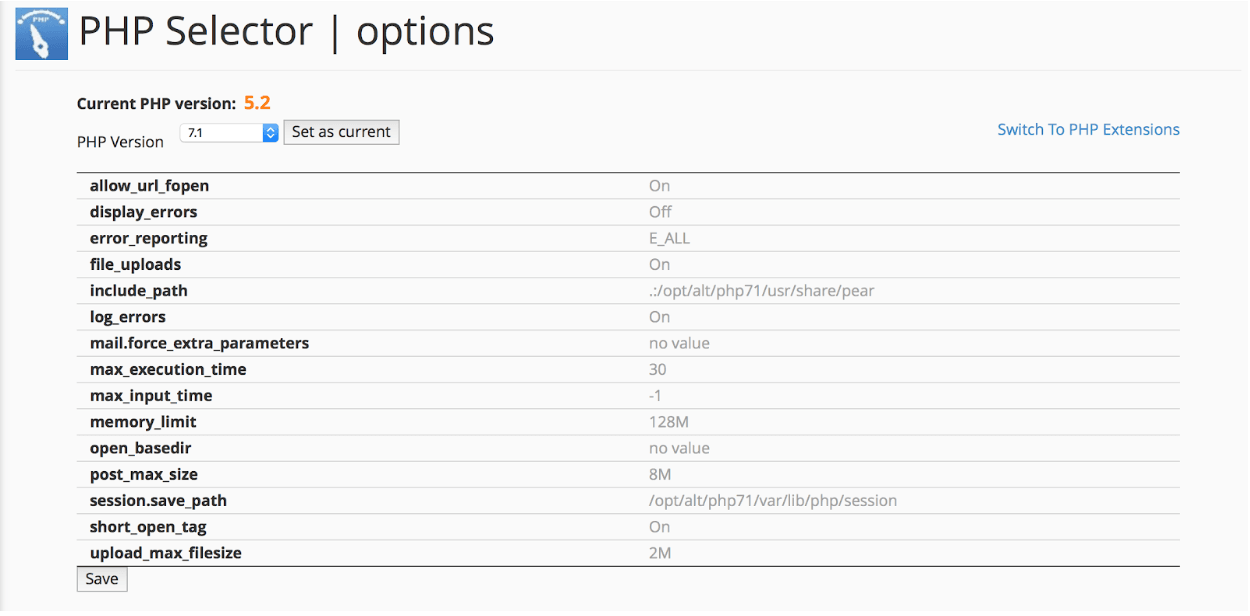Viewport: 1250px width, 616px height.
Task: Click the Save button
Action: [x=102, y=579]
